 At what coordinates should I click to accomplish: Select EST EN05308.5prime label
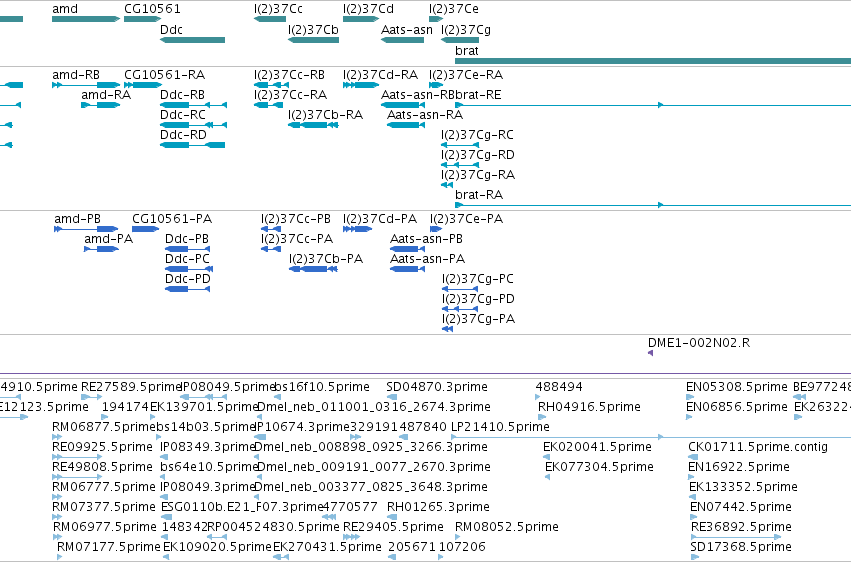pos(736,387)
